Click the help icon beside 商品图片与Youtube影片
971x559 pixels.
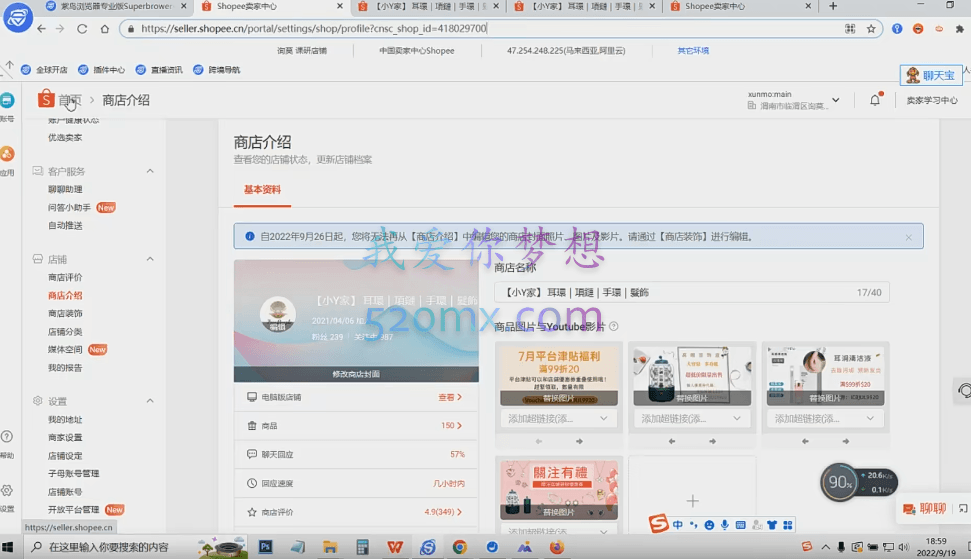(x=614, y=326)
